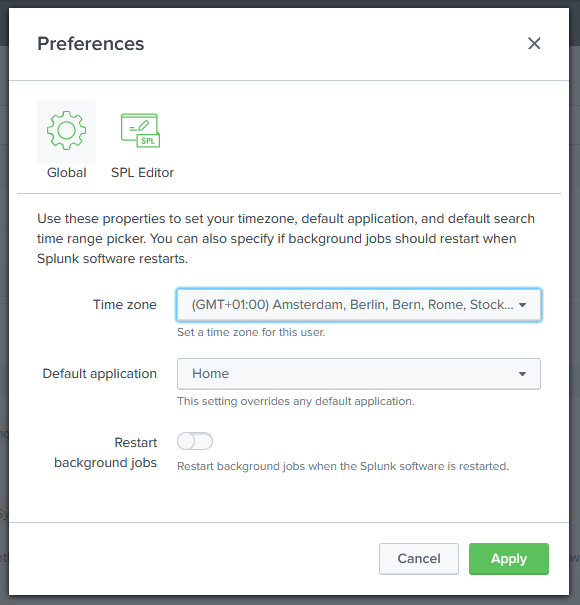Open the SPL Editor icon

tap(140, 130)
